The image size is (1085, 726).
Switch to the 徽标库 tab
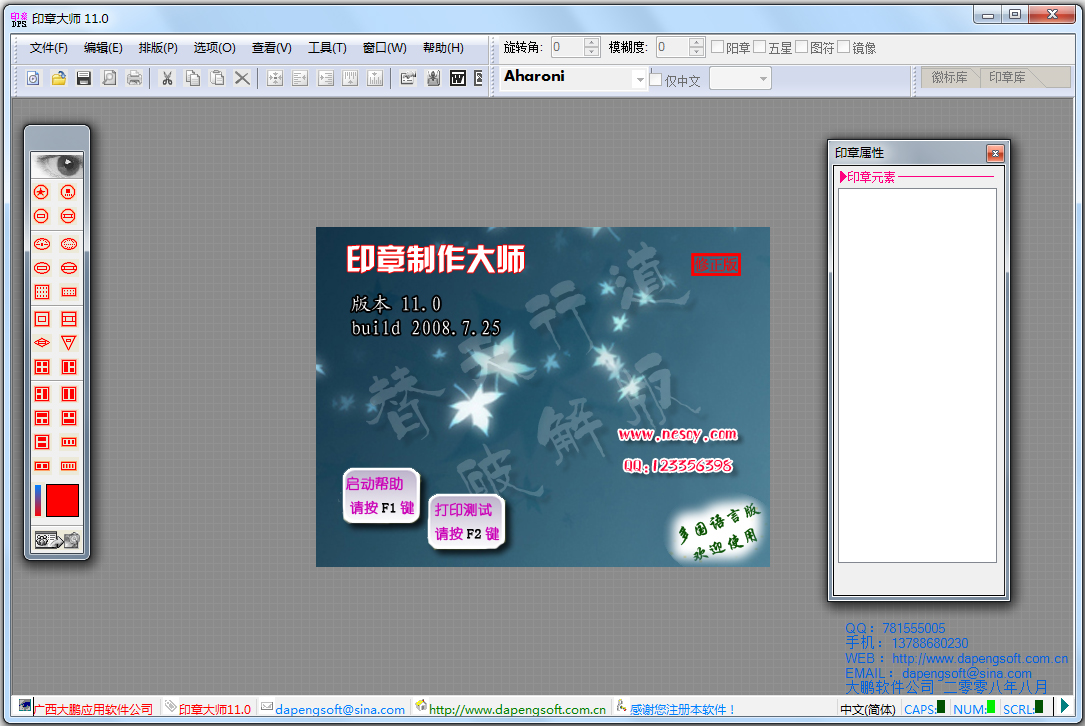coord(949,78)
